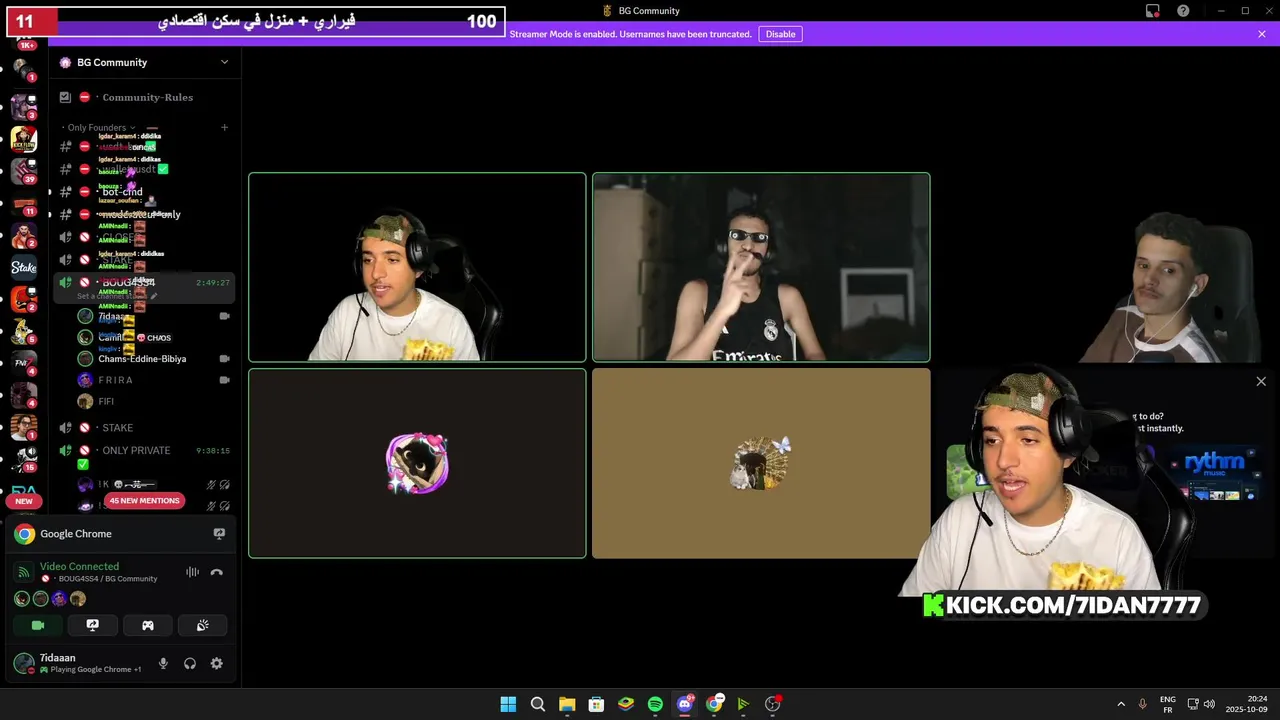Open User Settings gear
Image resolution: width=1280 pixels, height=720 pixels.
[216, 663]
